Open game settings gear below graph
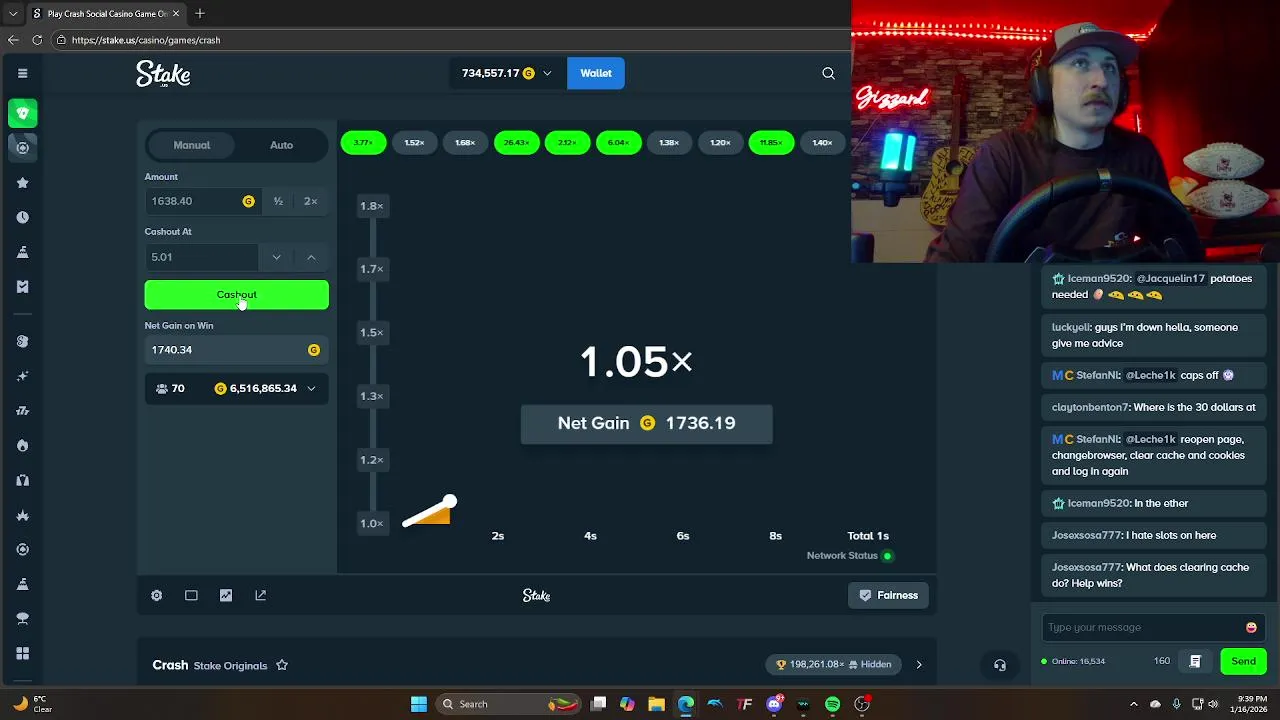1280x720 pixels. click(x=156, y=595)
